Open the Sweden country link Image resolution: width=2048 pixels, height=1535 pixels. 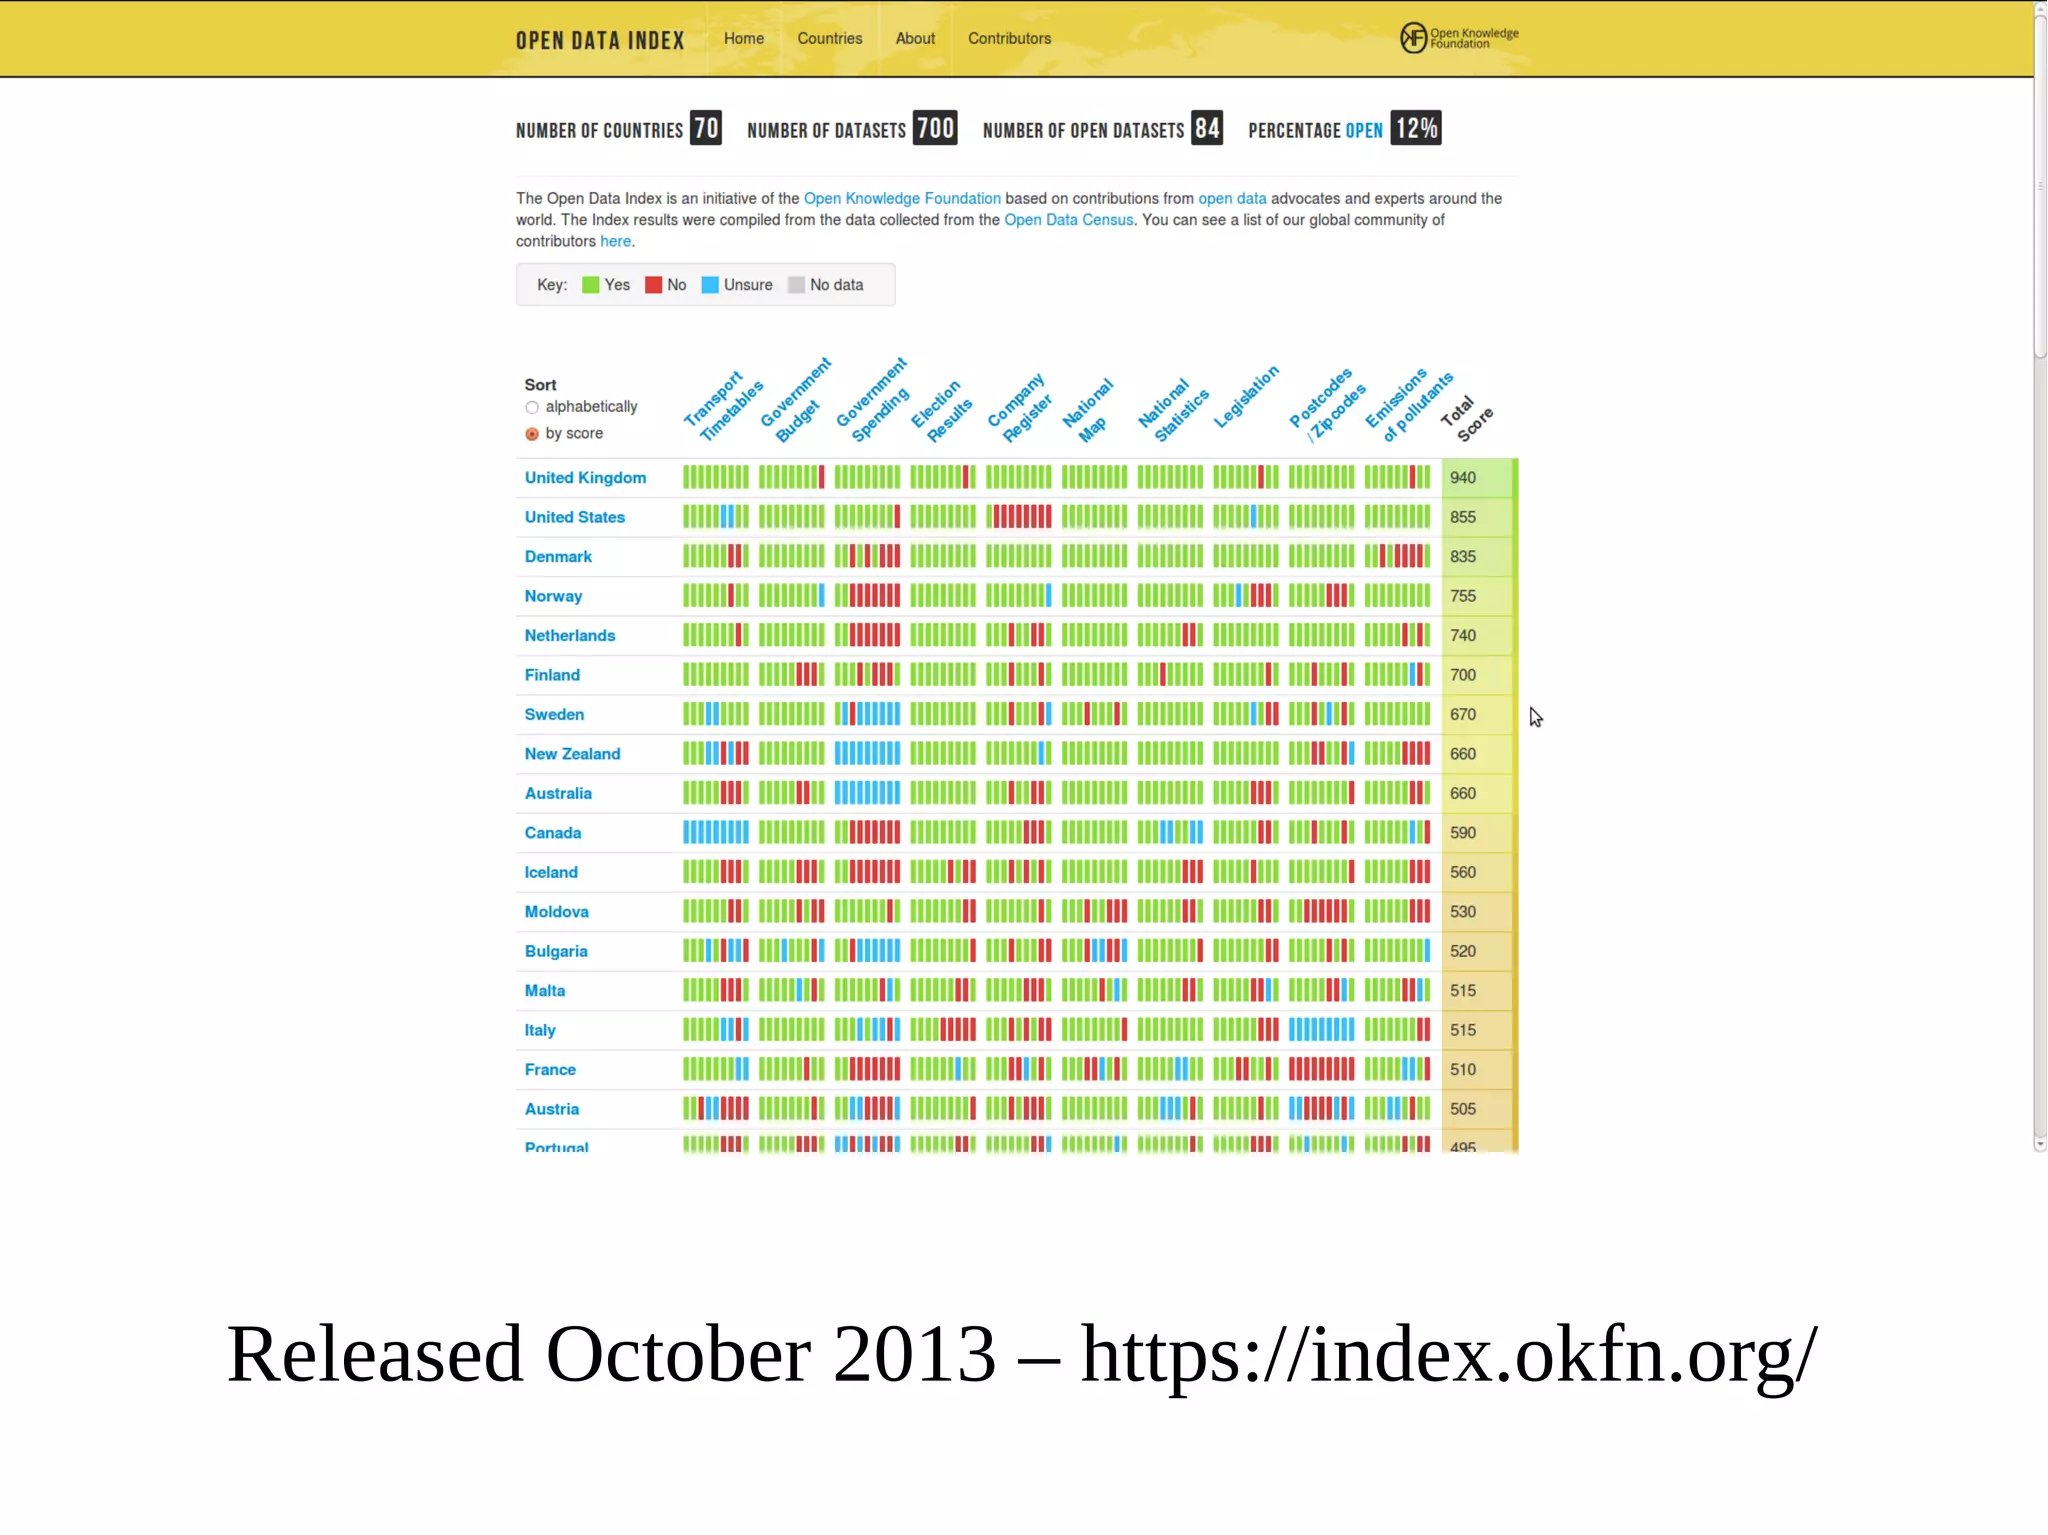coord(554,715)
